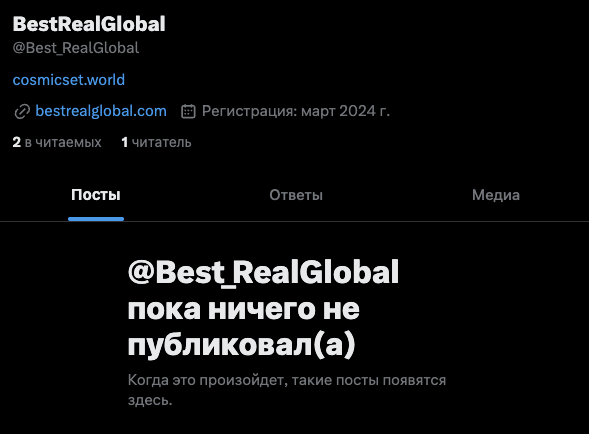The width and height of the screenshot is (589, 434).
Task: Click the calendar icon before registration date
Action: click(x=188, y=111)
